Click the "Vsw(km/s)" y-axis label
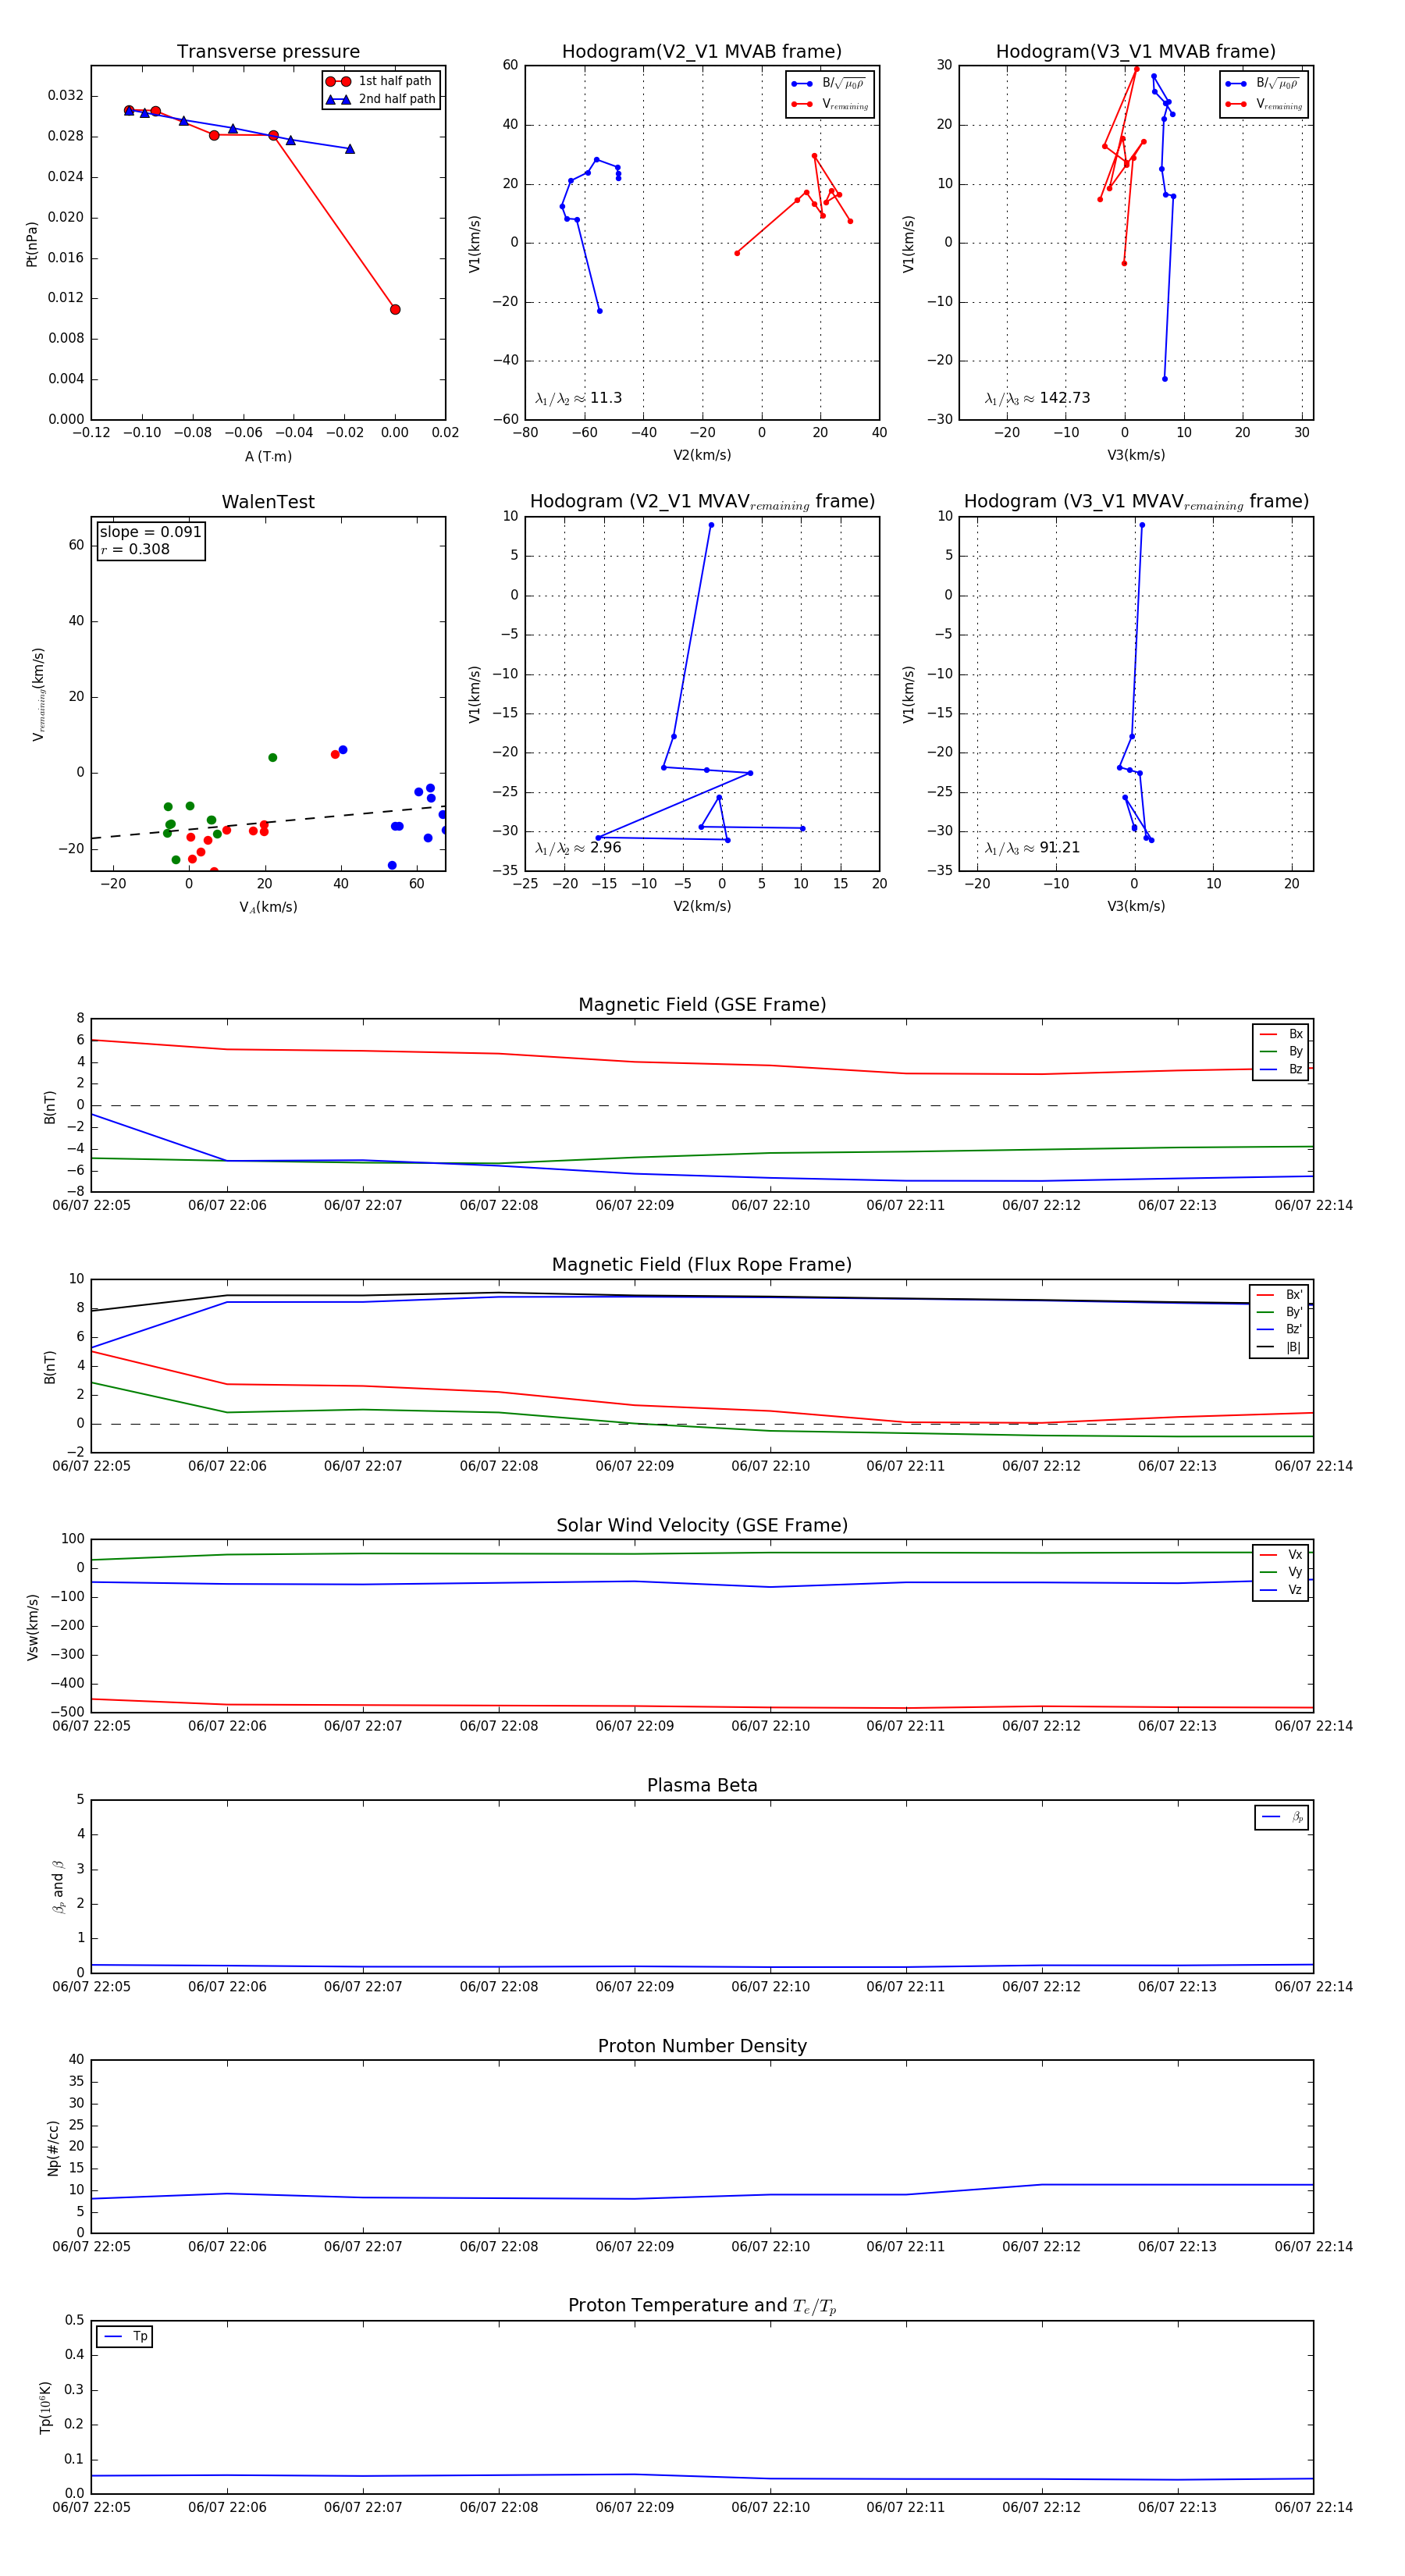Image resolution: width=1405 pixels, height=2576 pixels. [x=32, y=1627]
